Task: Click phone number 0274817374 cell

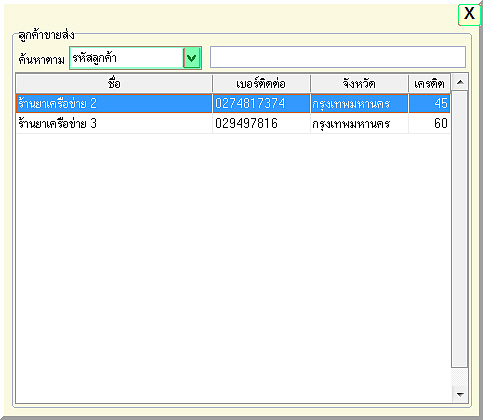Action: [261, 104]
